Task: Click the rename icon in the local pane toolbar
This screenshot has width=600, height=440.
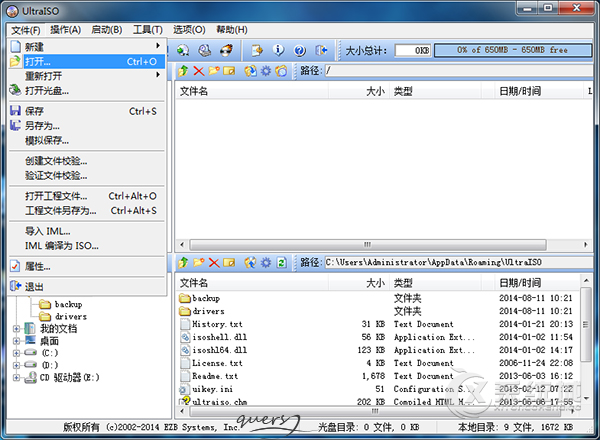Action: click(x=229, y=262)
